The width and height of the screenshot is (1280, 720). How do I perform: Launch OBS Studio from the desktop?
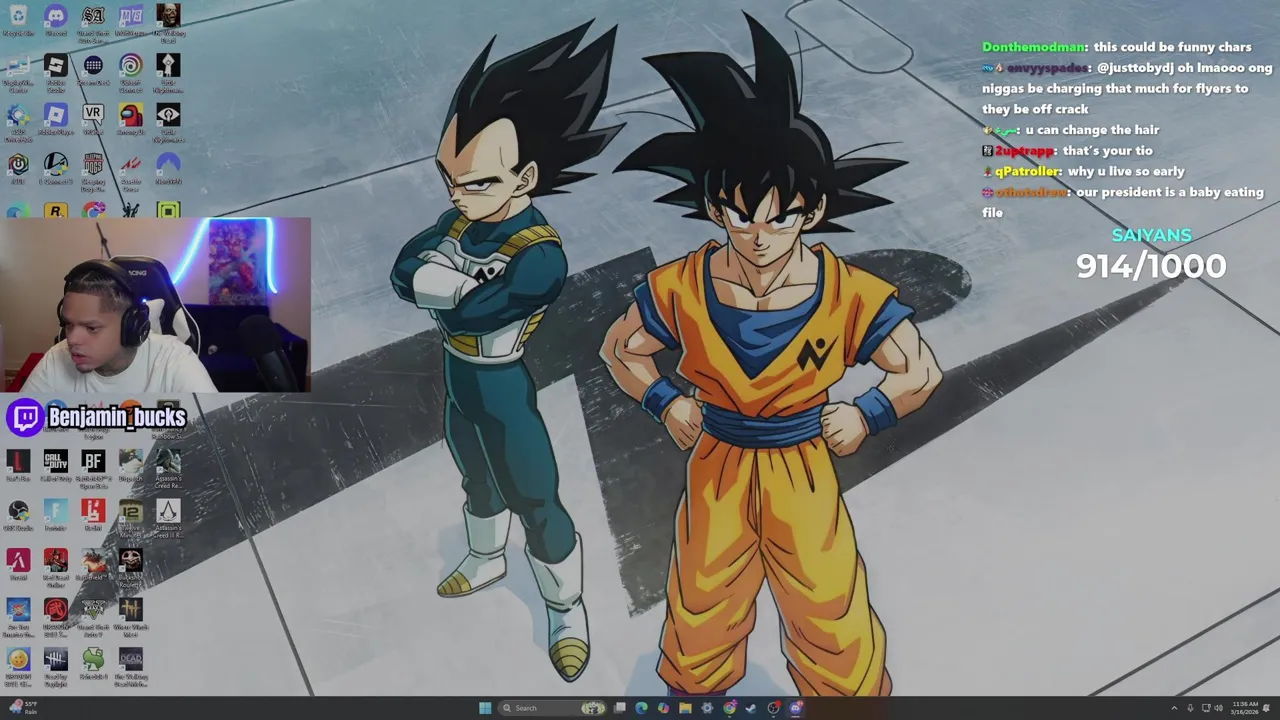pyautogui.click(x=18, y=515)
